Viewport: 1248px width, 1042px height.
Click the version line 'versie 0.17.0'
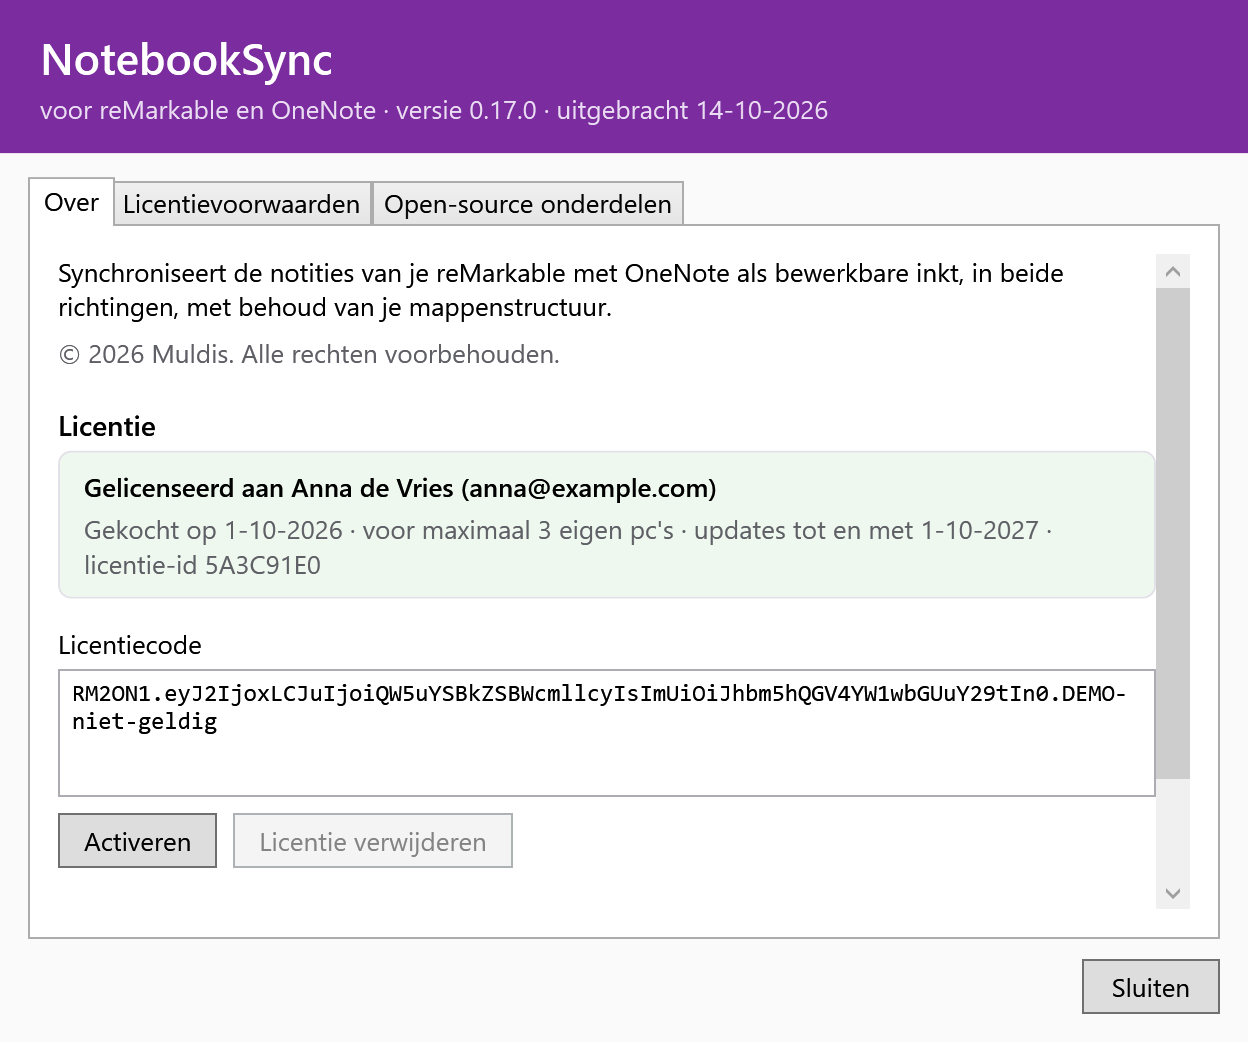[x=466, y=111]
